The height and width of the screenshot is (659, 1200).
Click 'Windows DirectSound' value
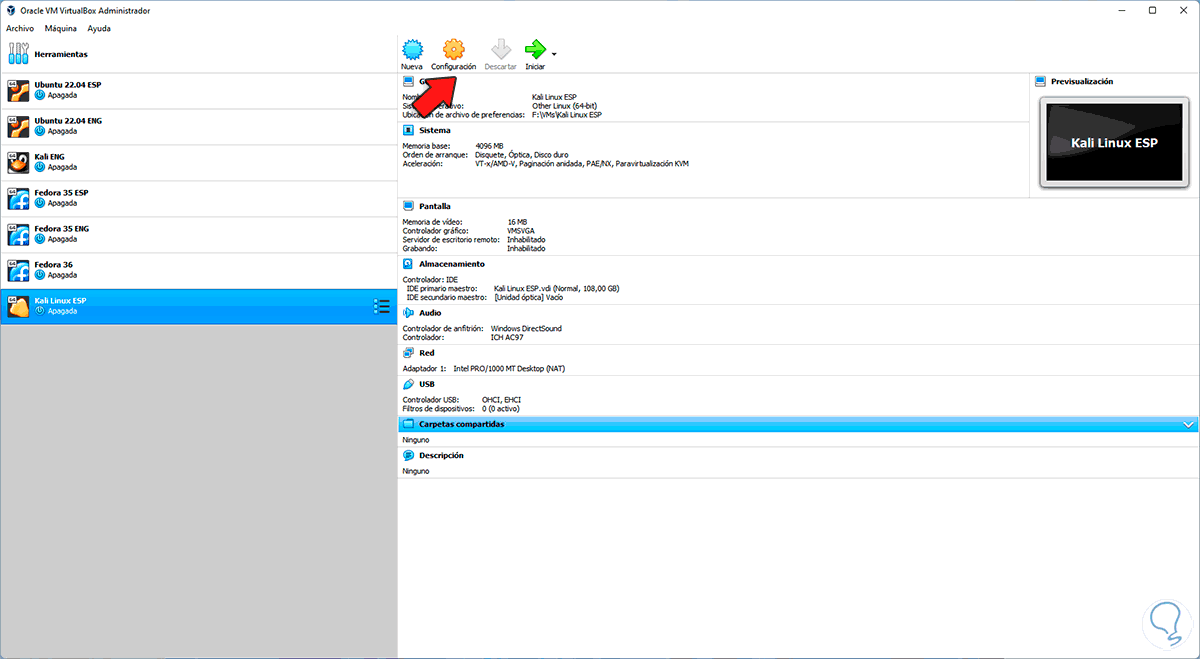pos(527,328)
